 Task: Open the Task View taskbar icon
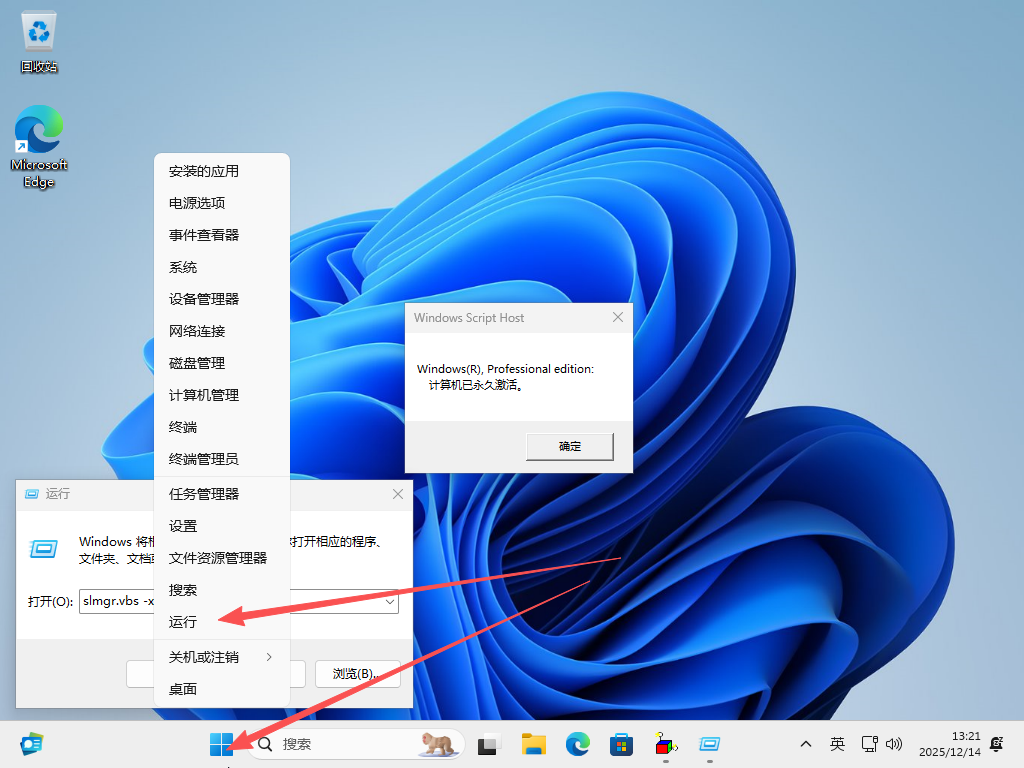[x=489, y=744]
